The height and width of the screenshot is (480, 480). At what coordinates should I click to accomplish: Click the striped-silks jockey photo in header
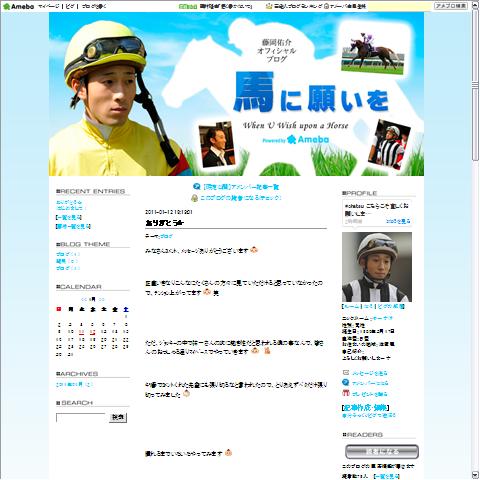pos(389,144)
